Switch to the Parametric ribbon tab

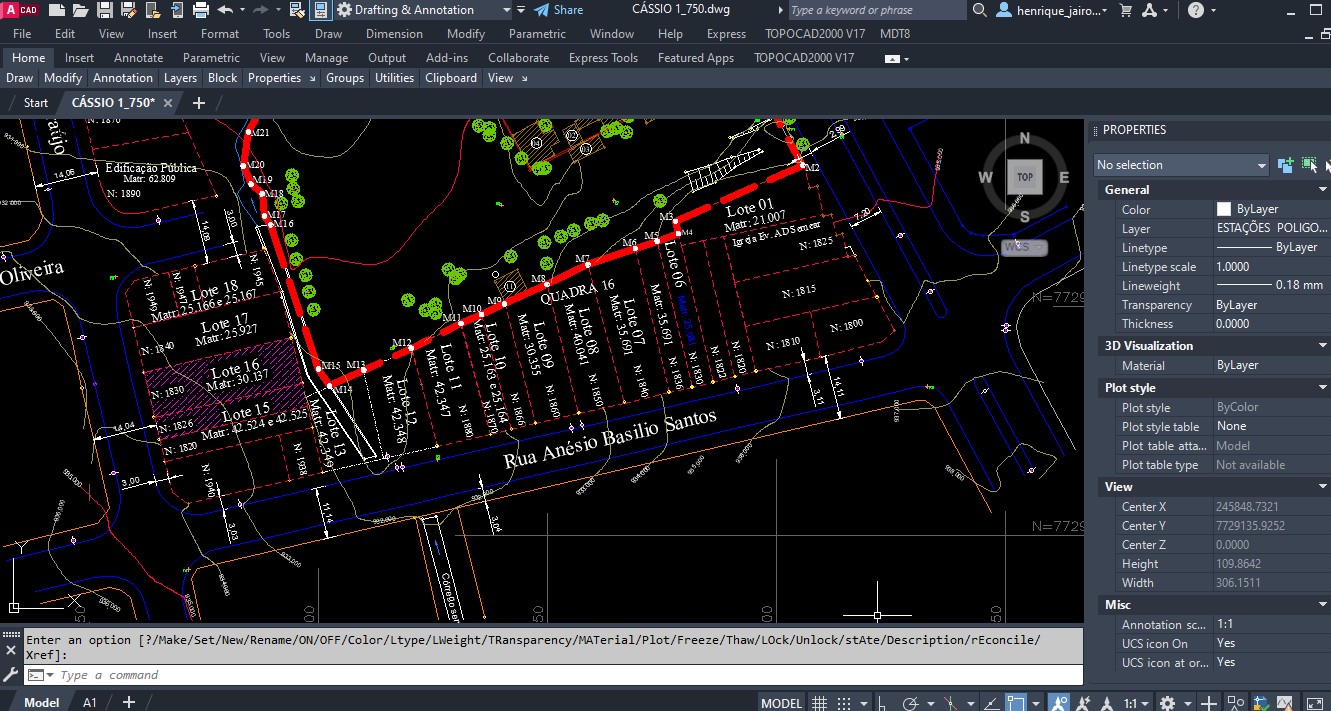(211, 57)
